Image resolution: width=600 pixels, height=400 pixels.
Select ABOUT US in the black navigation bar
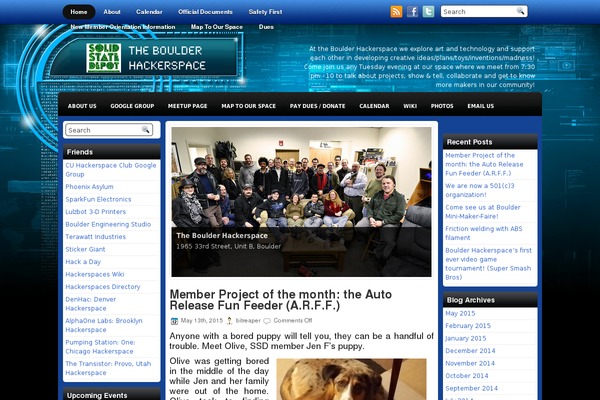point(82,106)
